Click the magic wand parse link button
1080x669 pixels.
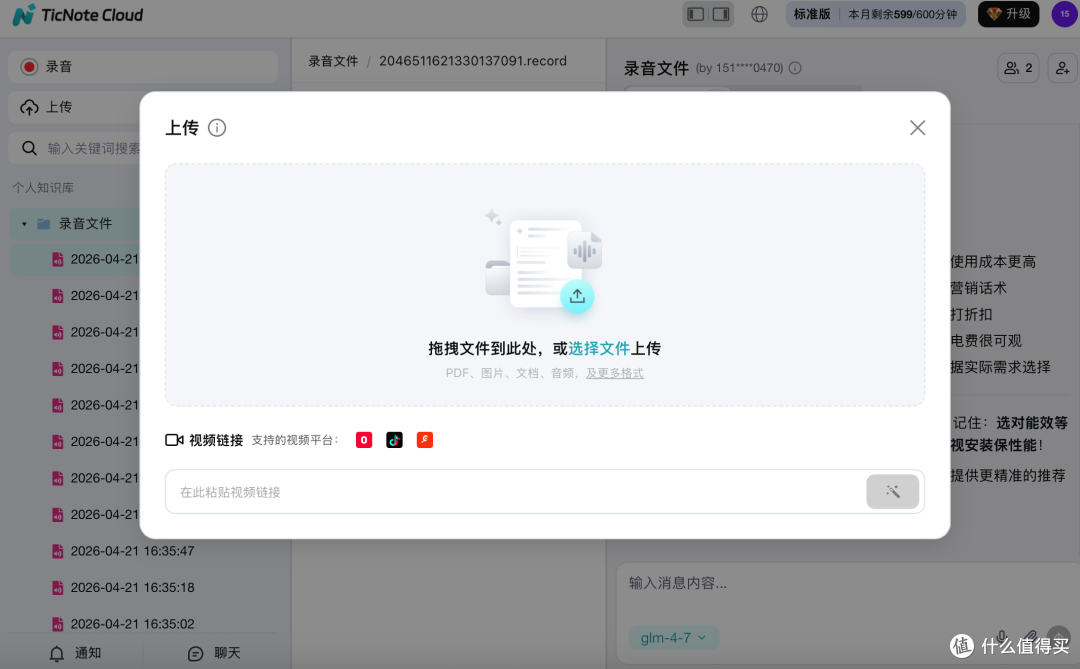[893, 491]
